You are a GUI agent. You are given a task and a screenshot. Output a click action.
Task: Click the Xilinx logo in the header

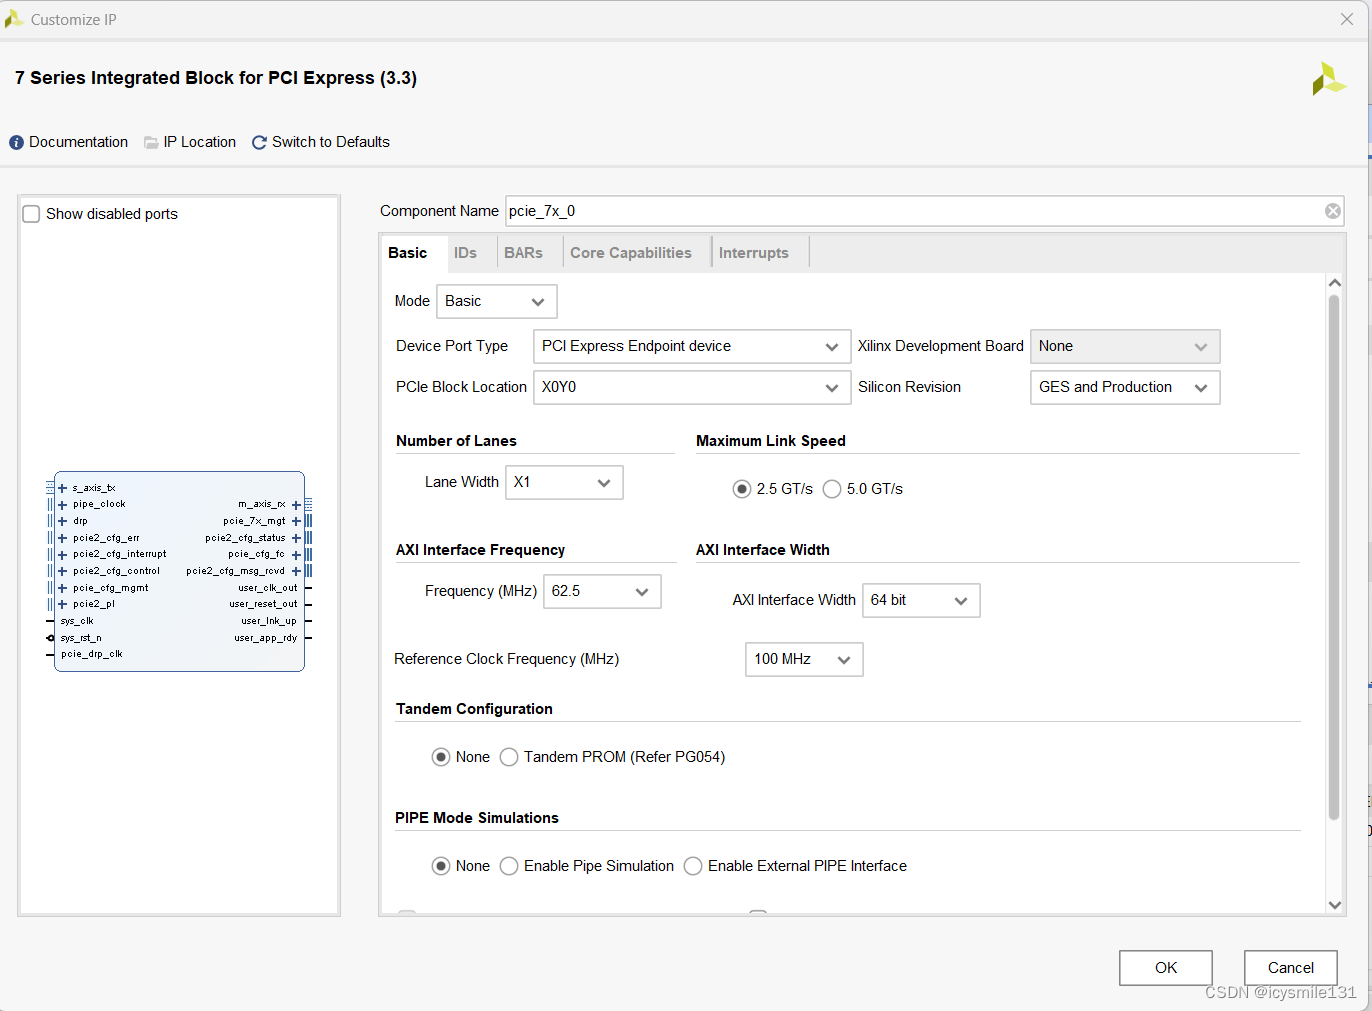[x=1329, y=79]
